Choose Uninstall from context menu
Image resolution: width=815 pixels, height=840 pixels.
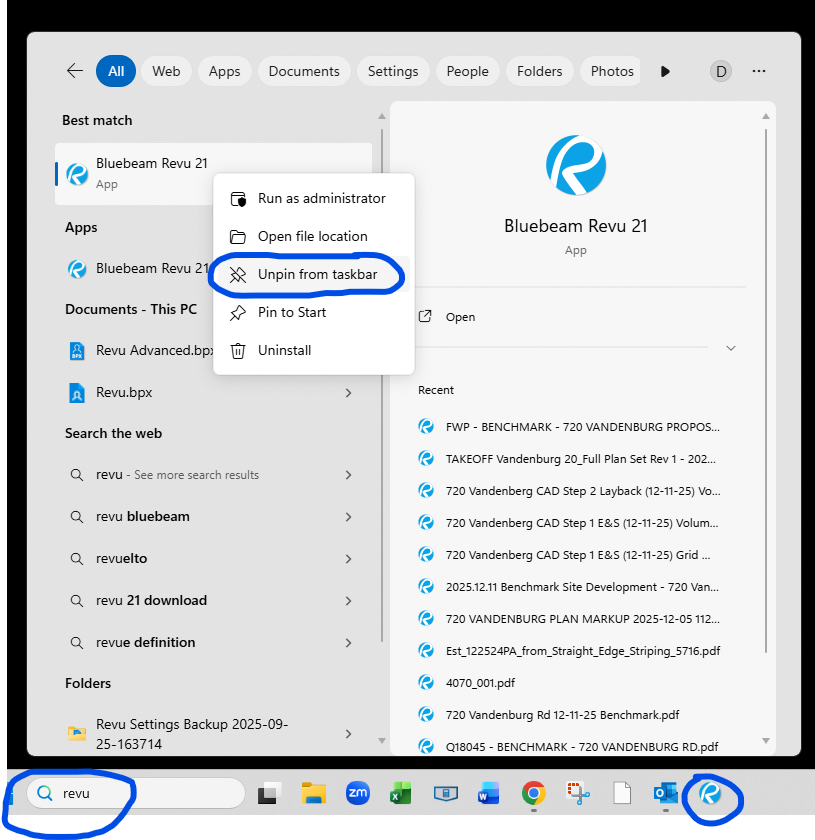tap(313, 350)
